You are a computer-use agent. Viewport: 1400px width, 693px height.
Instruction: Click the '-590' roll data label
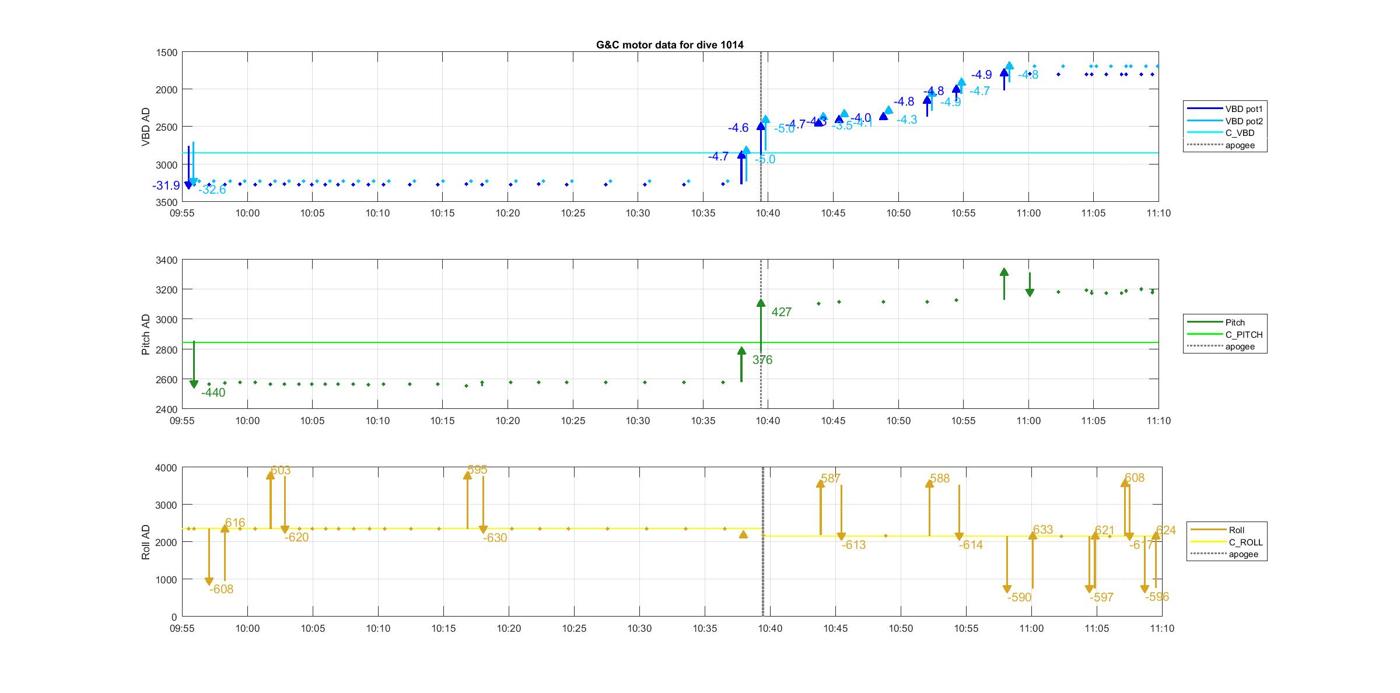[x=1019, y=597]
